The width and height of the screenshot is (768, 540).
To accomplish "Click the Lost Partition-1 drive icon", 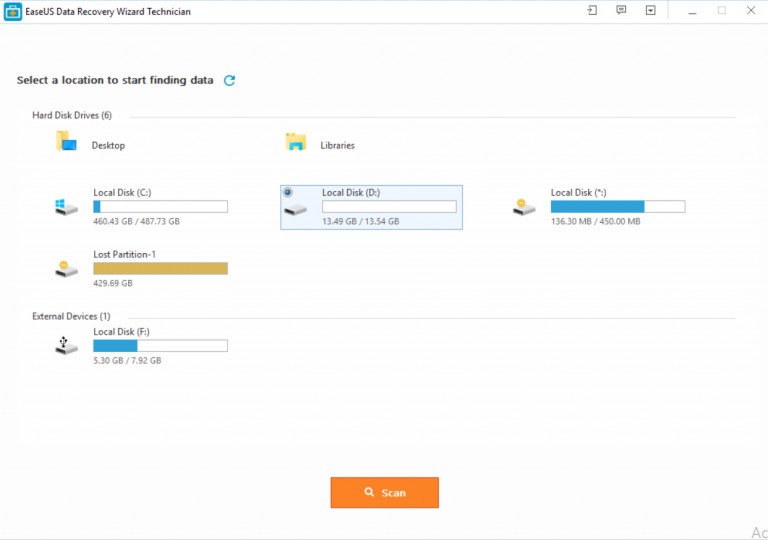I will click(x=66, y=269).
